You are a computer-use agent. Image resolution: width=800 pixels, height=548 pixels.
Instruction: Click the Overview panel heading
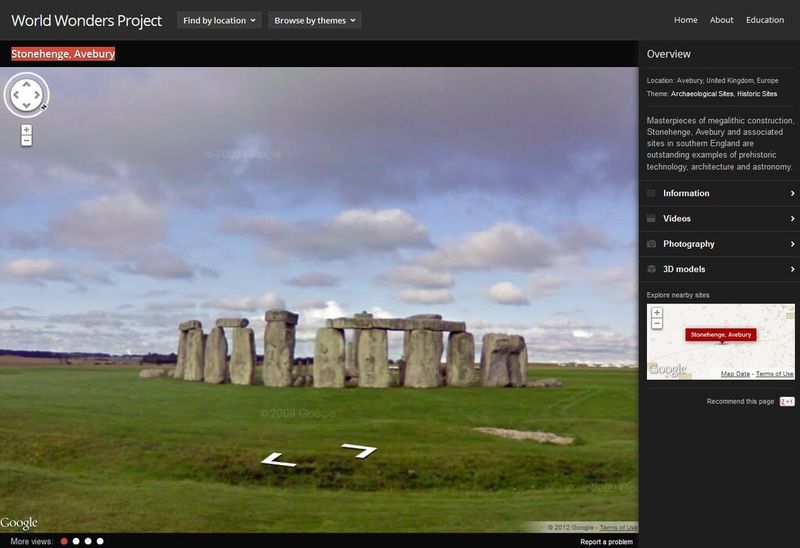click(x=668, y=54)
